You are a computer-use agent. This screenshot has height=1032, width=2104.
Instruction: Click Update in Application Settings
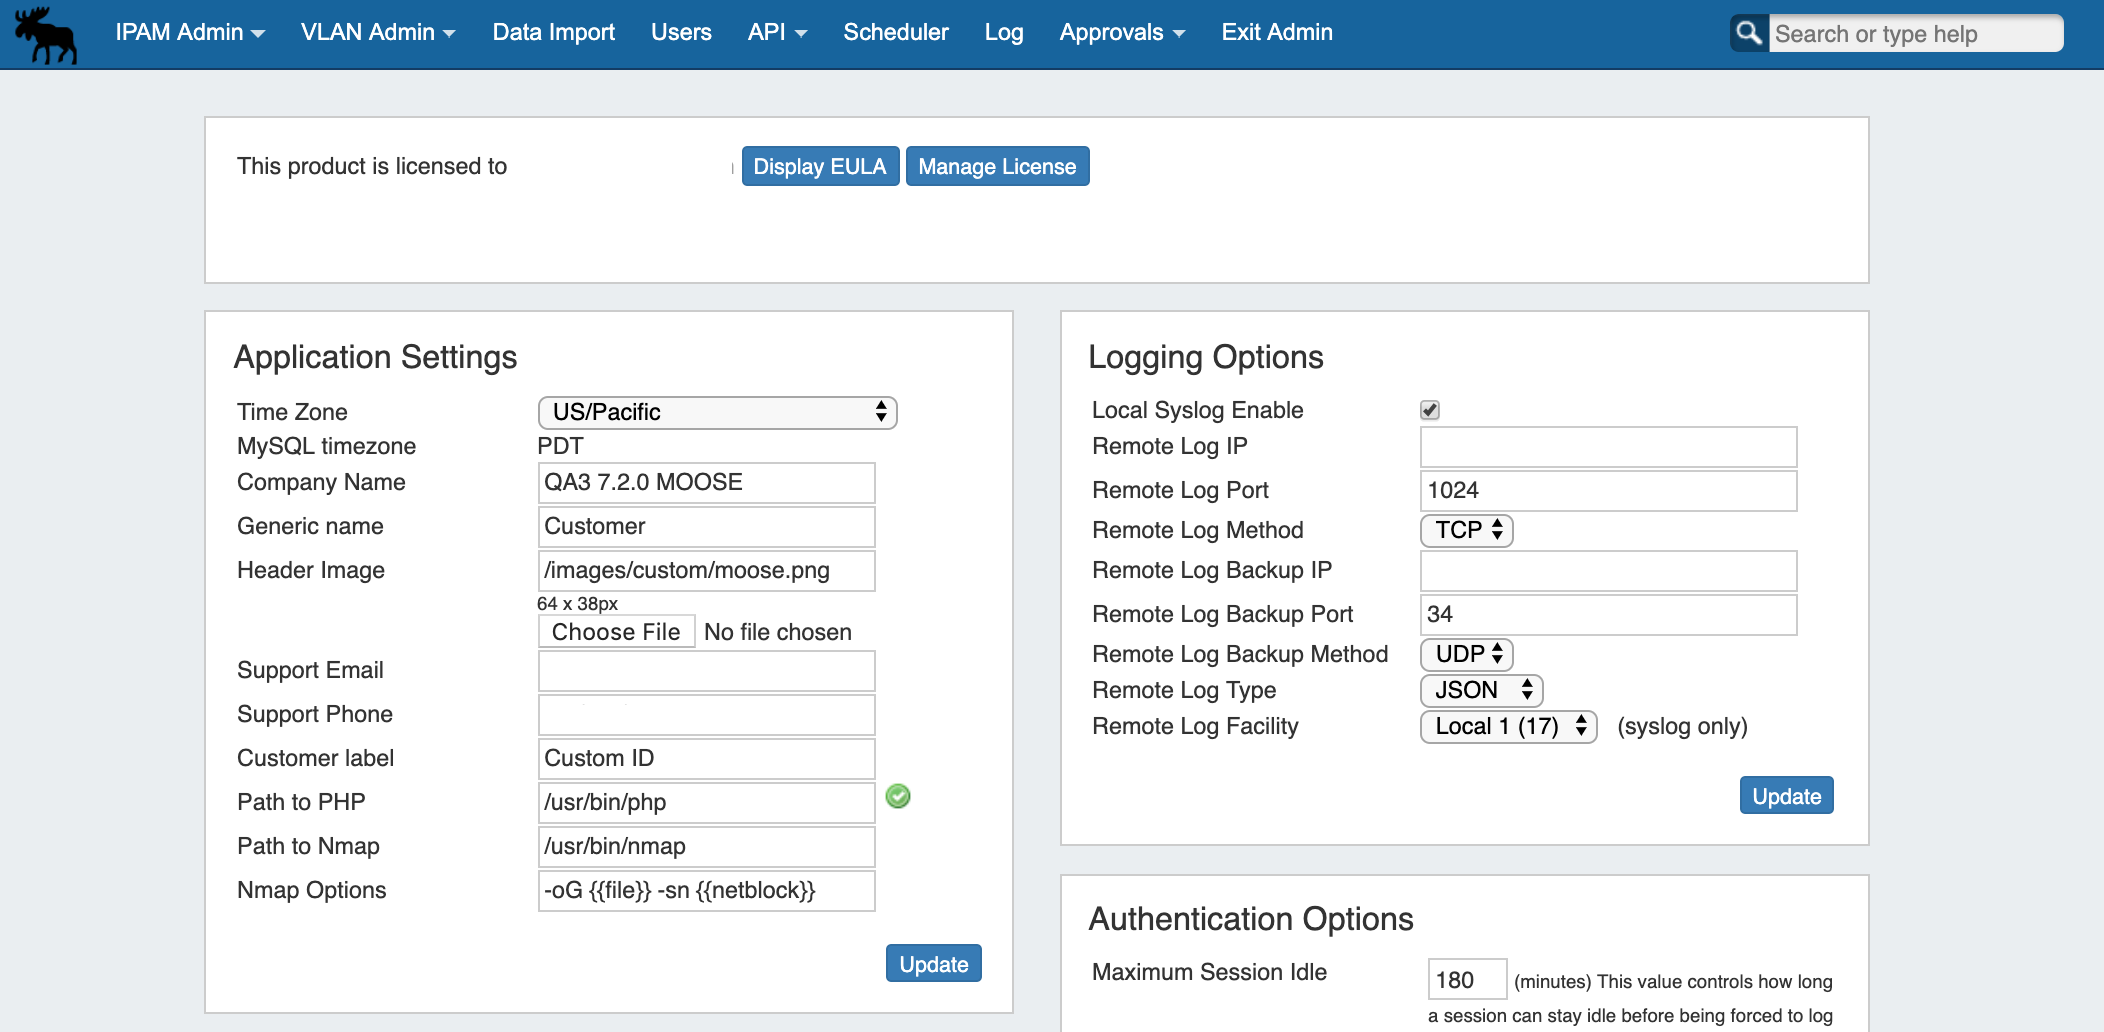point(933,964)
